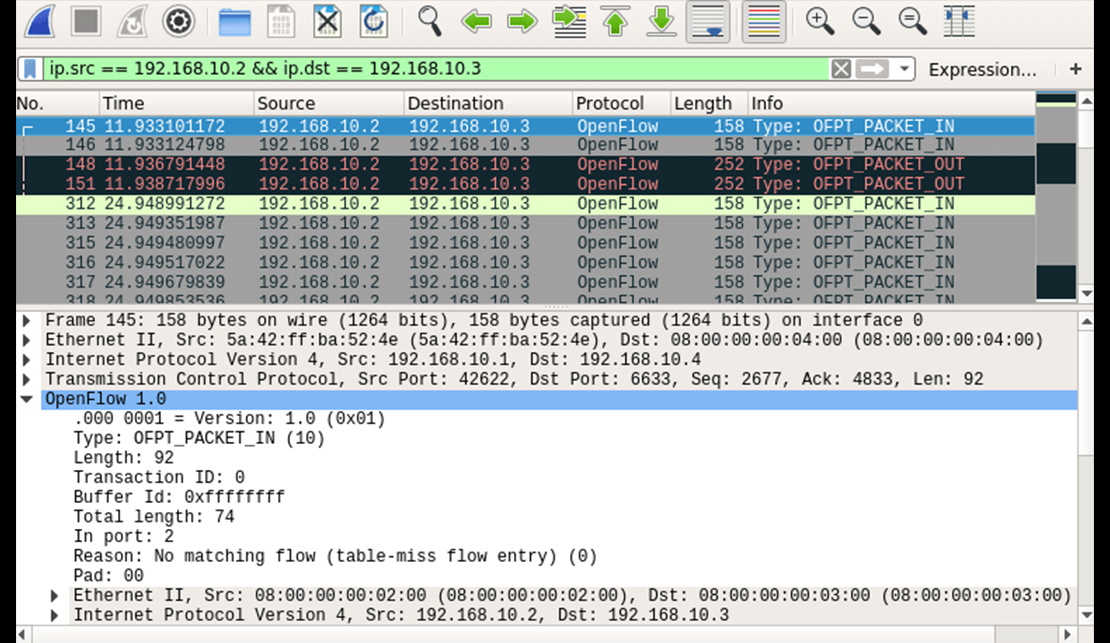Toggle auto-scroll during live capture

708,21
